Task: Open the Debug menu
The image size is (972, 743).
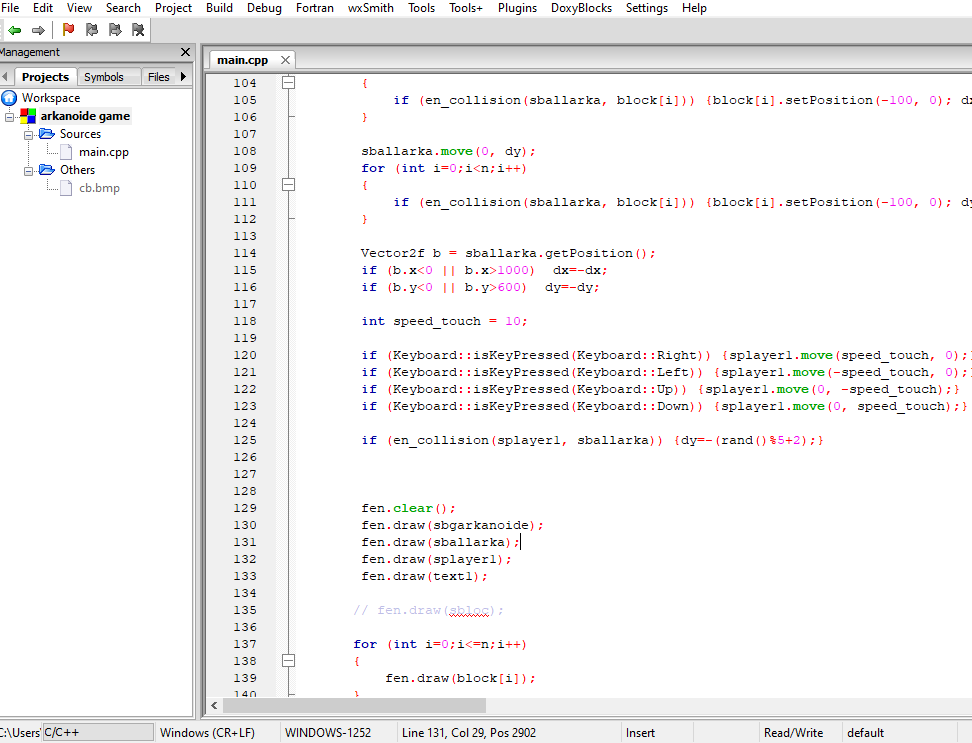Action: tap(264, 8)
